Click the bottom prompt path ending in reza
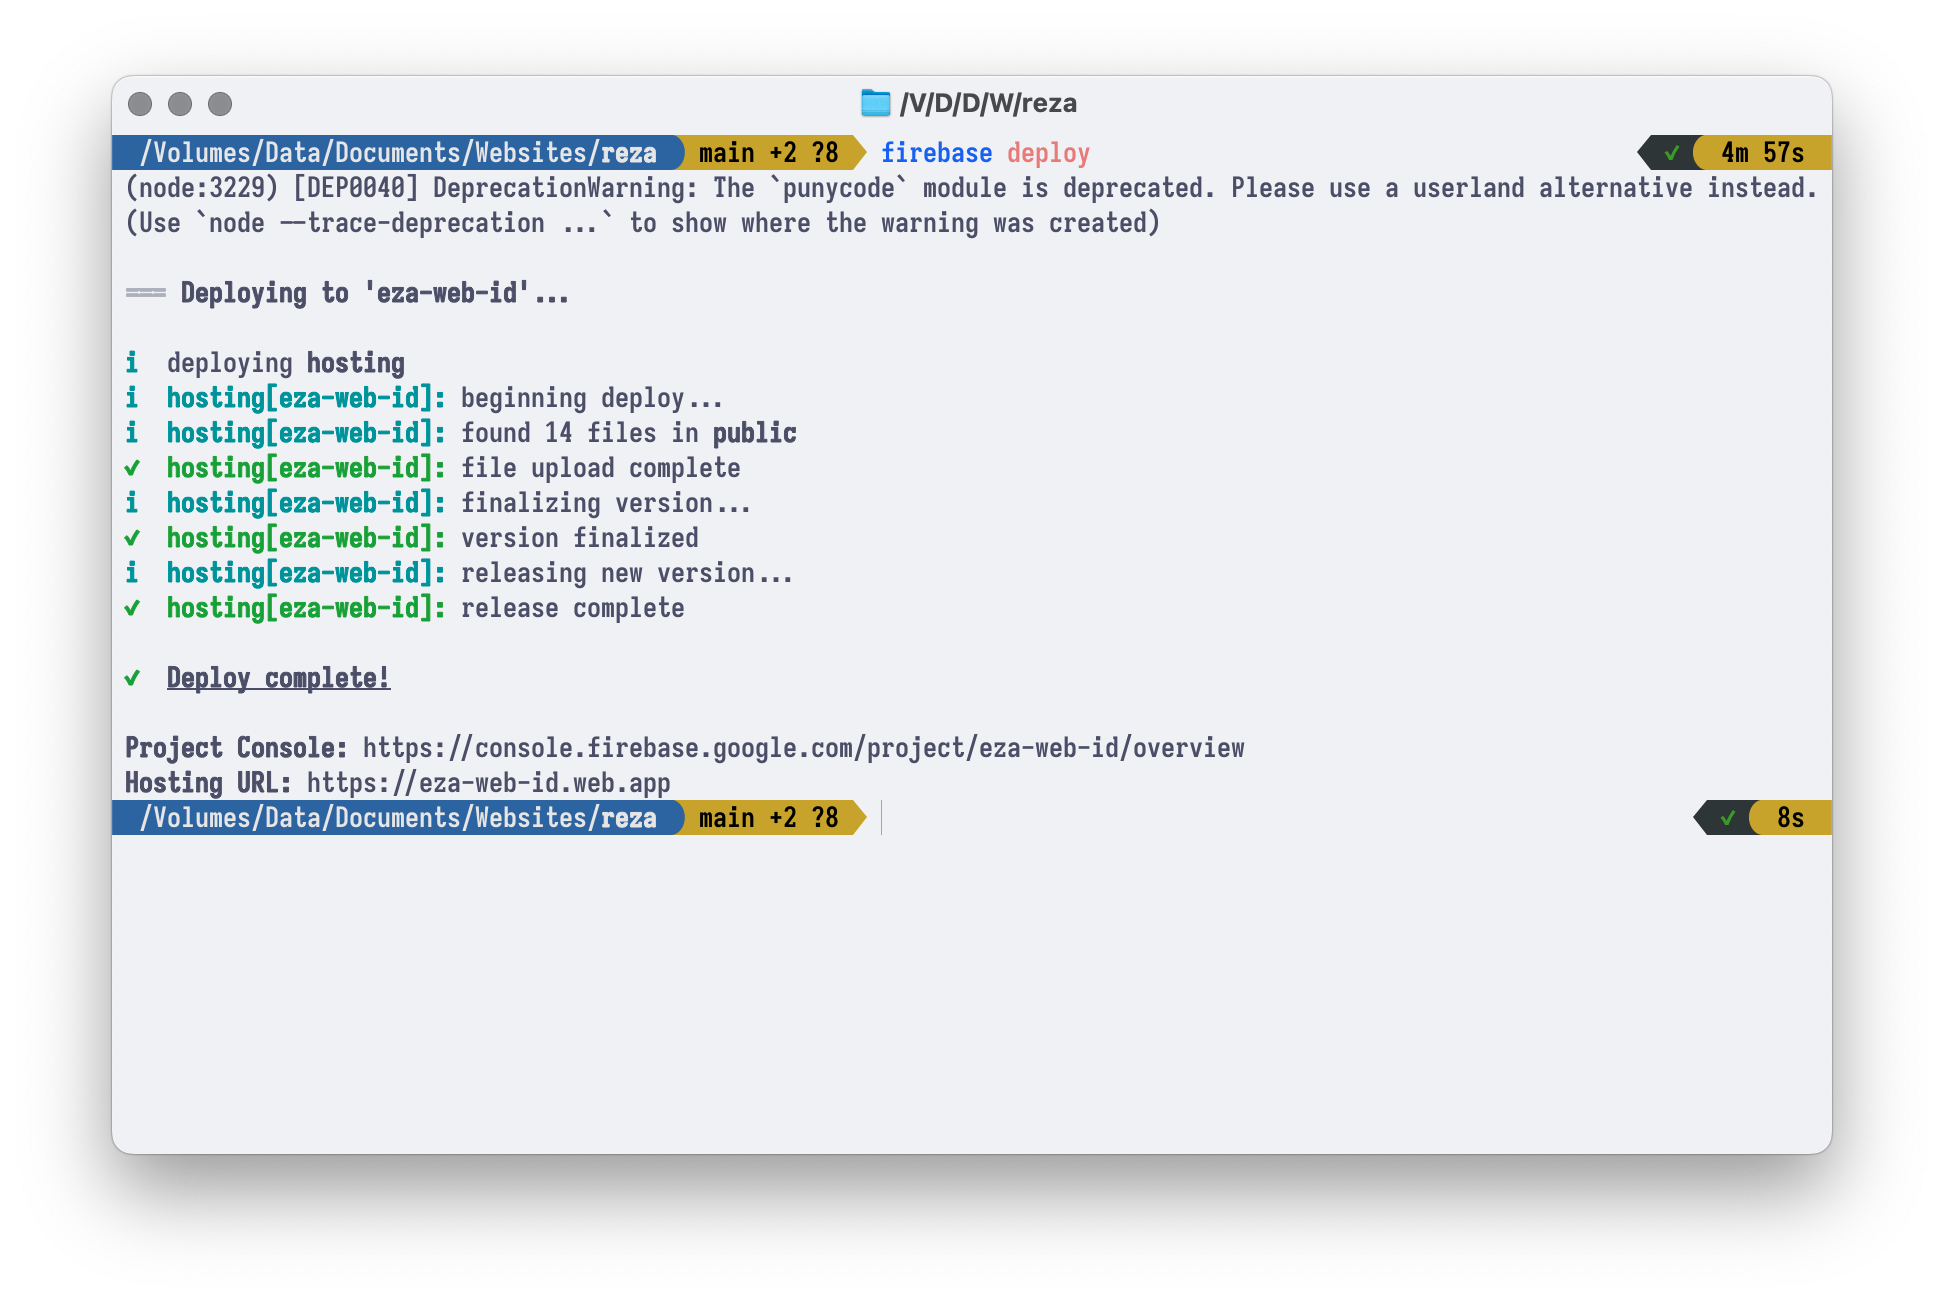Image resolution: width=1944 pixels, height=1302 pixels. [398, 818]
